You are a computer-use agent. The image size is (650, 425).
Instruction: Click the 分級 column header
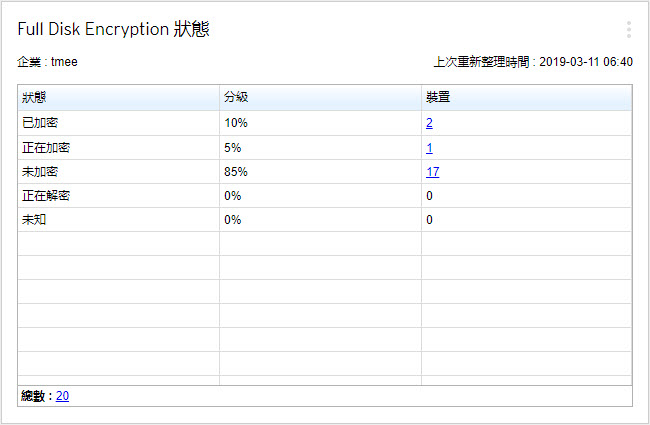(x=236, y=98)
